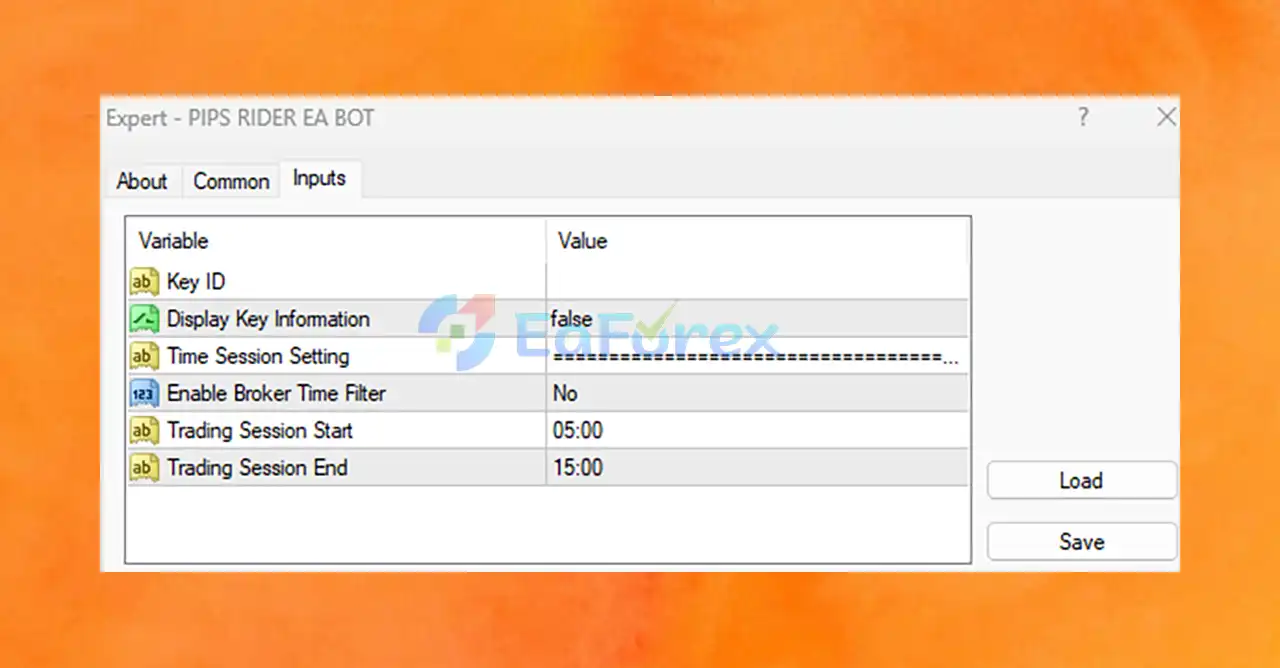Select the 15:00 Trading Session End value
The width and height of the screenshot is (1280, 668).
tap(758, 467)
